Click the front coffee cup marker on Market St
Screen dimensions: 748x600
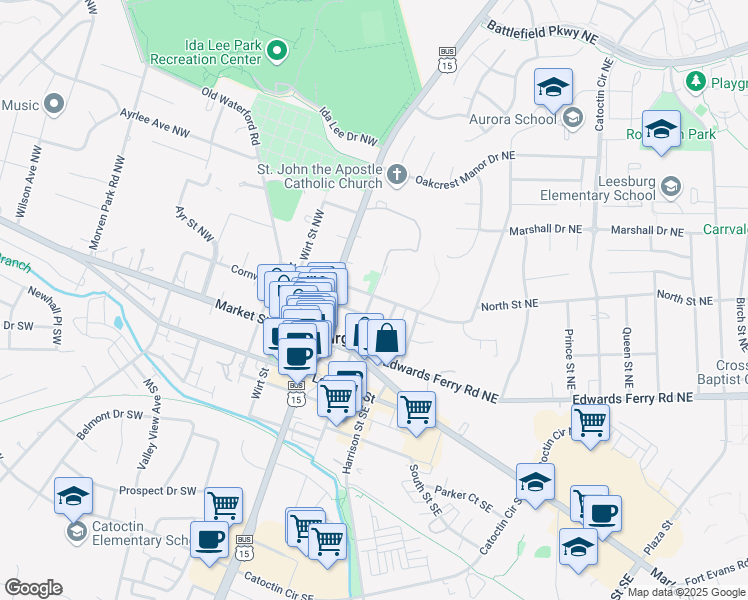(x=297, y=358)
